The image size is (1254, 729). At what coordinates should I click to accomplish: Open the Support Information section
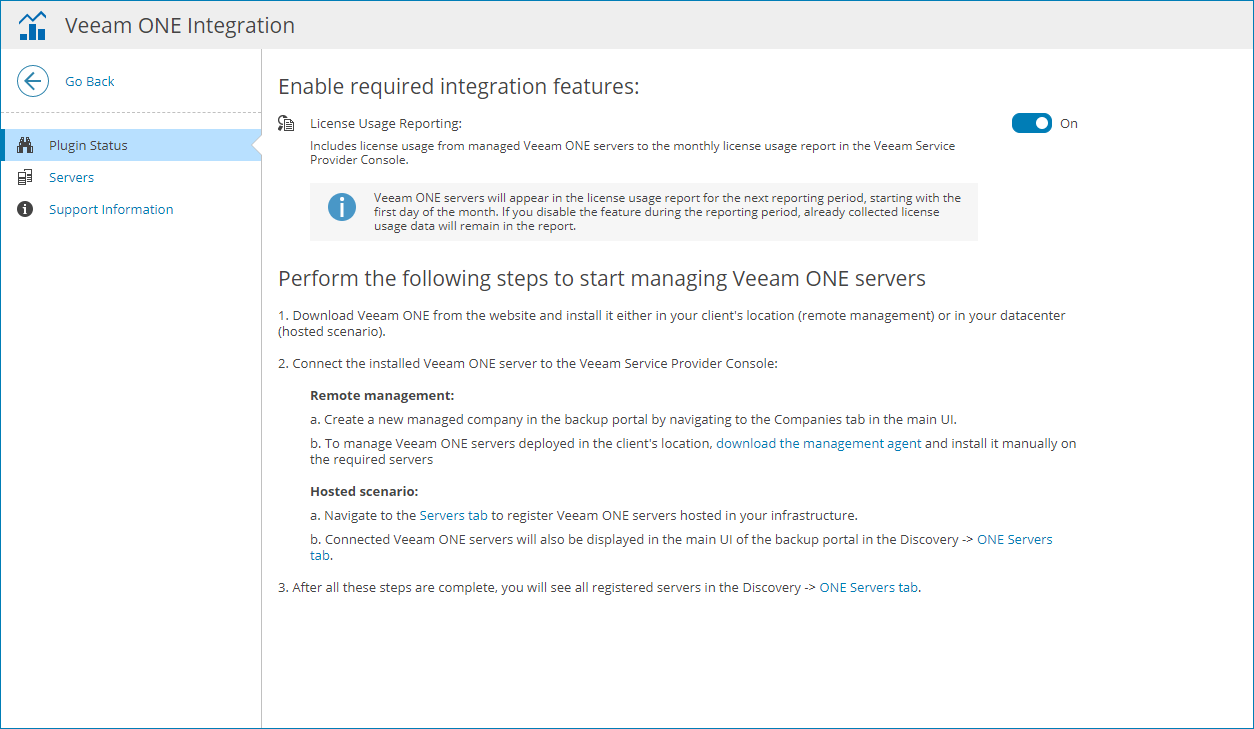point(111,210)
